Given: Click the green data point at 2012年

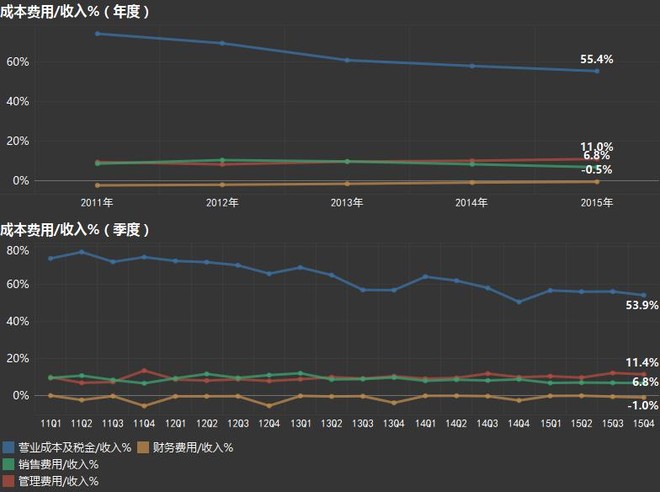Looking at the screenshot, I should tap(222, 160).
